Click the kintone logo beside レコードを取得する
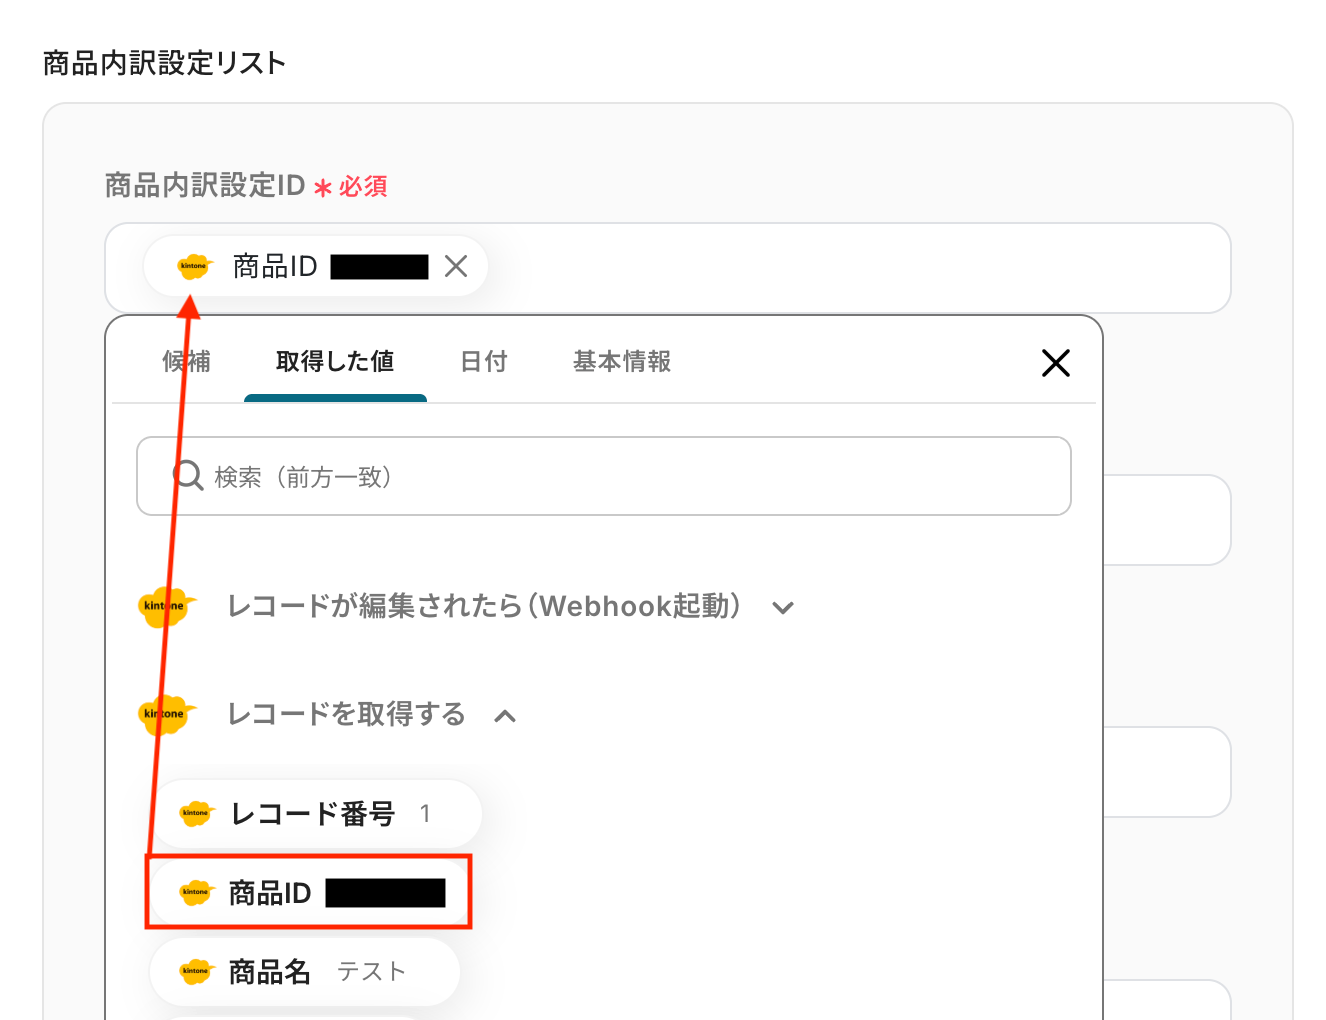The image size is (1326, 1020). [x=165, y=714]
